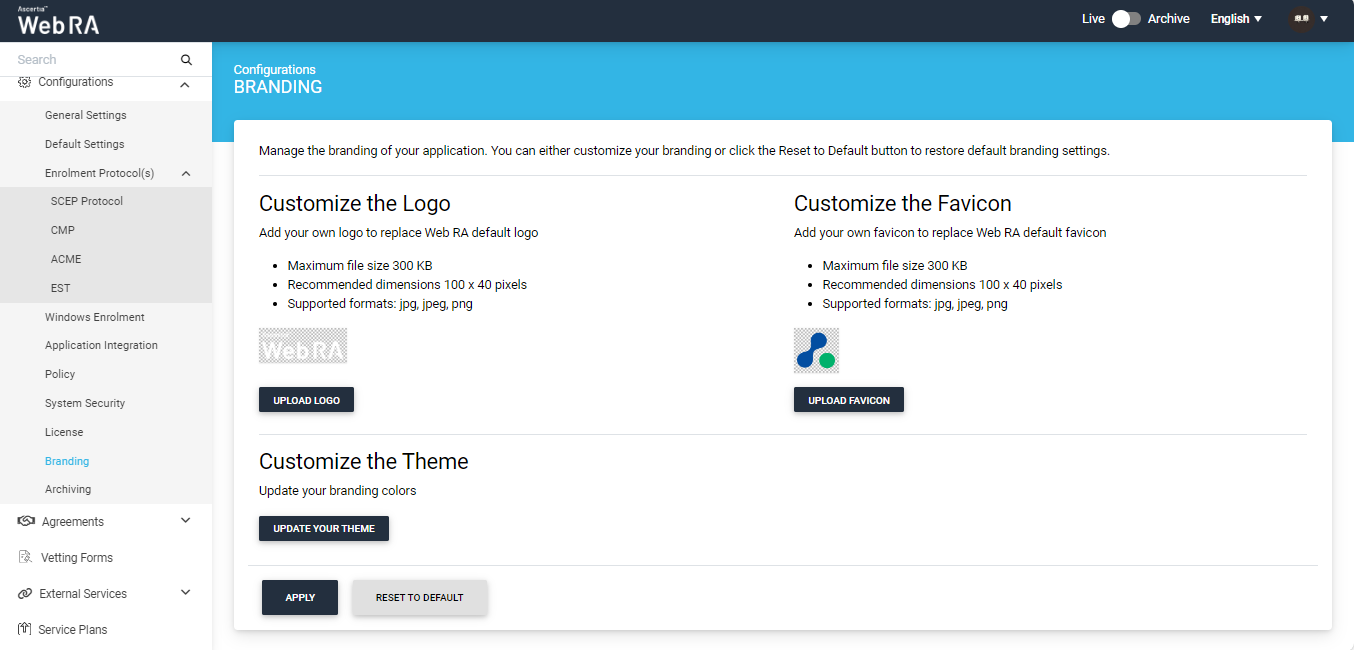Screen dimensions: 1354x650
Task: Toggle the Live/Archive switch
Action: point(1126,19)
